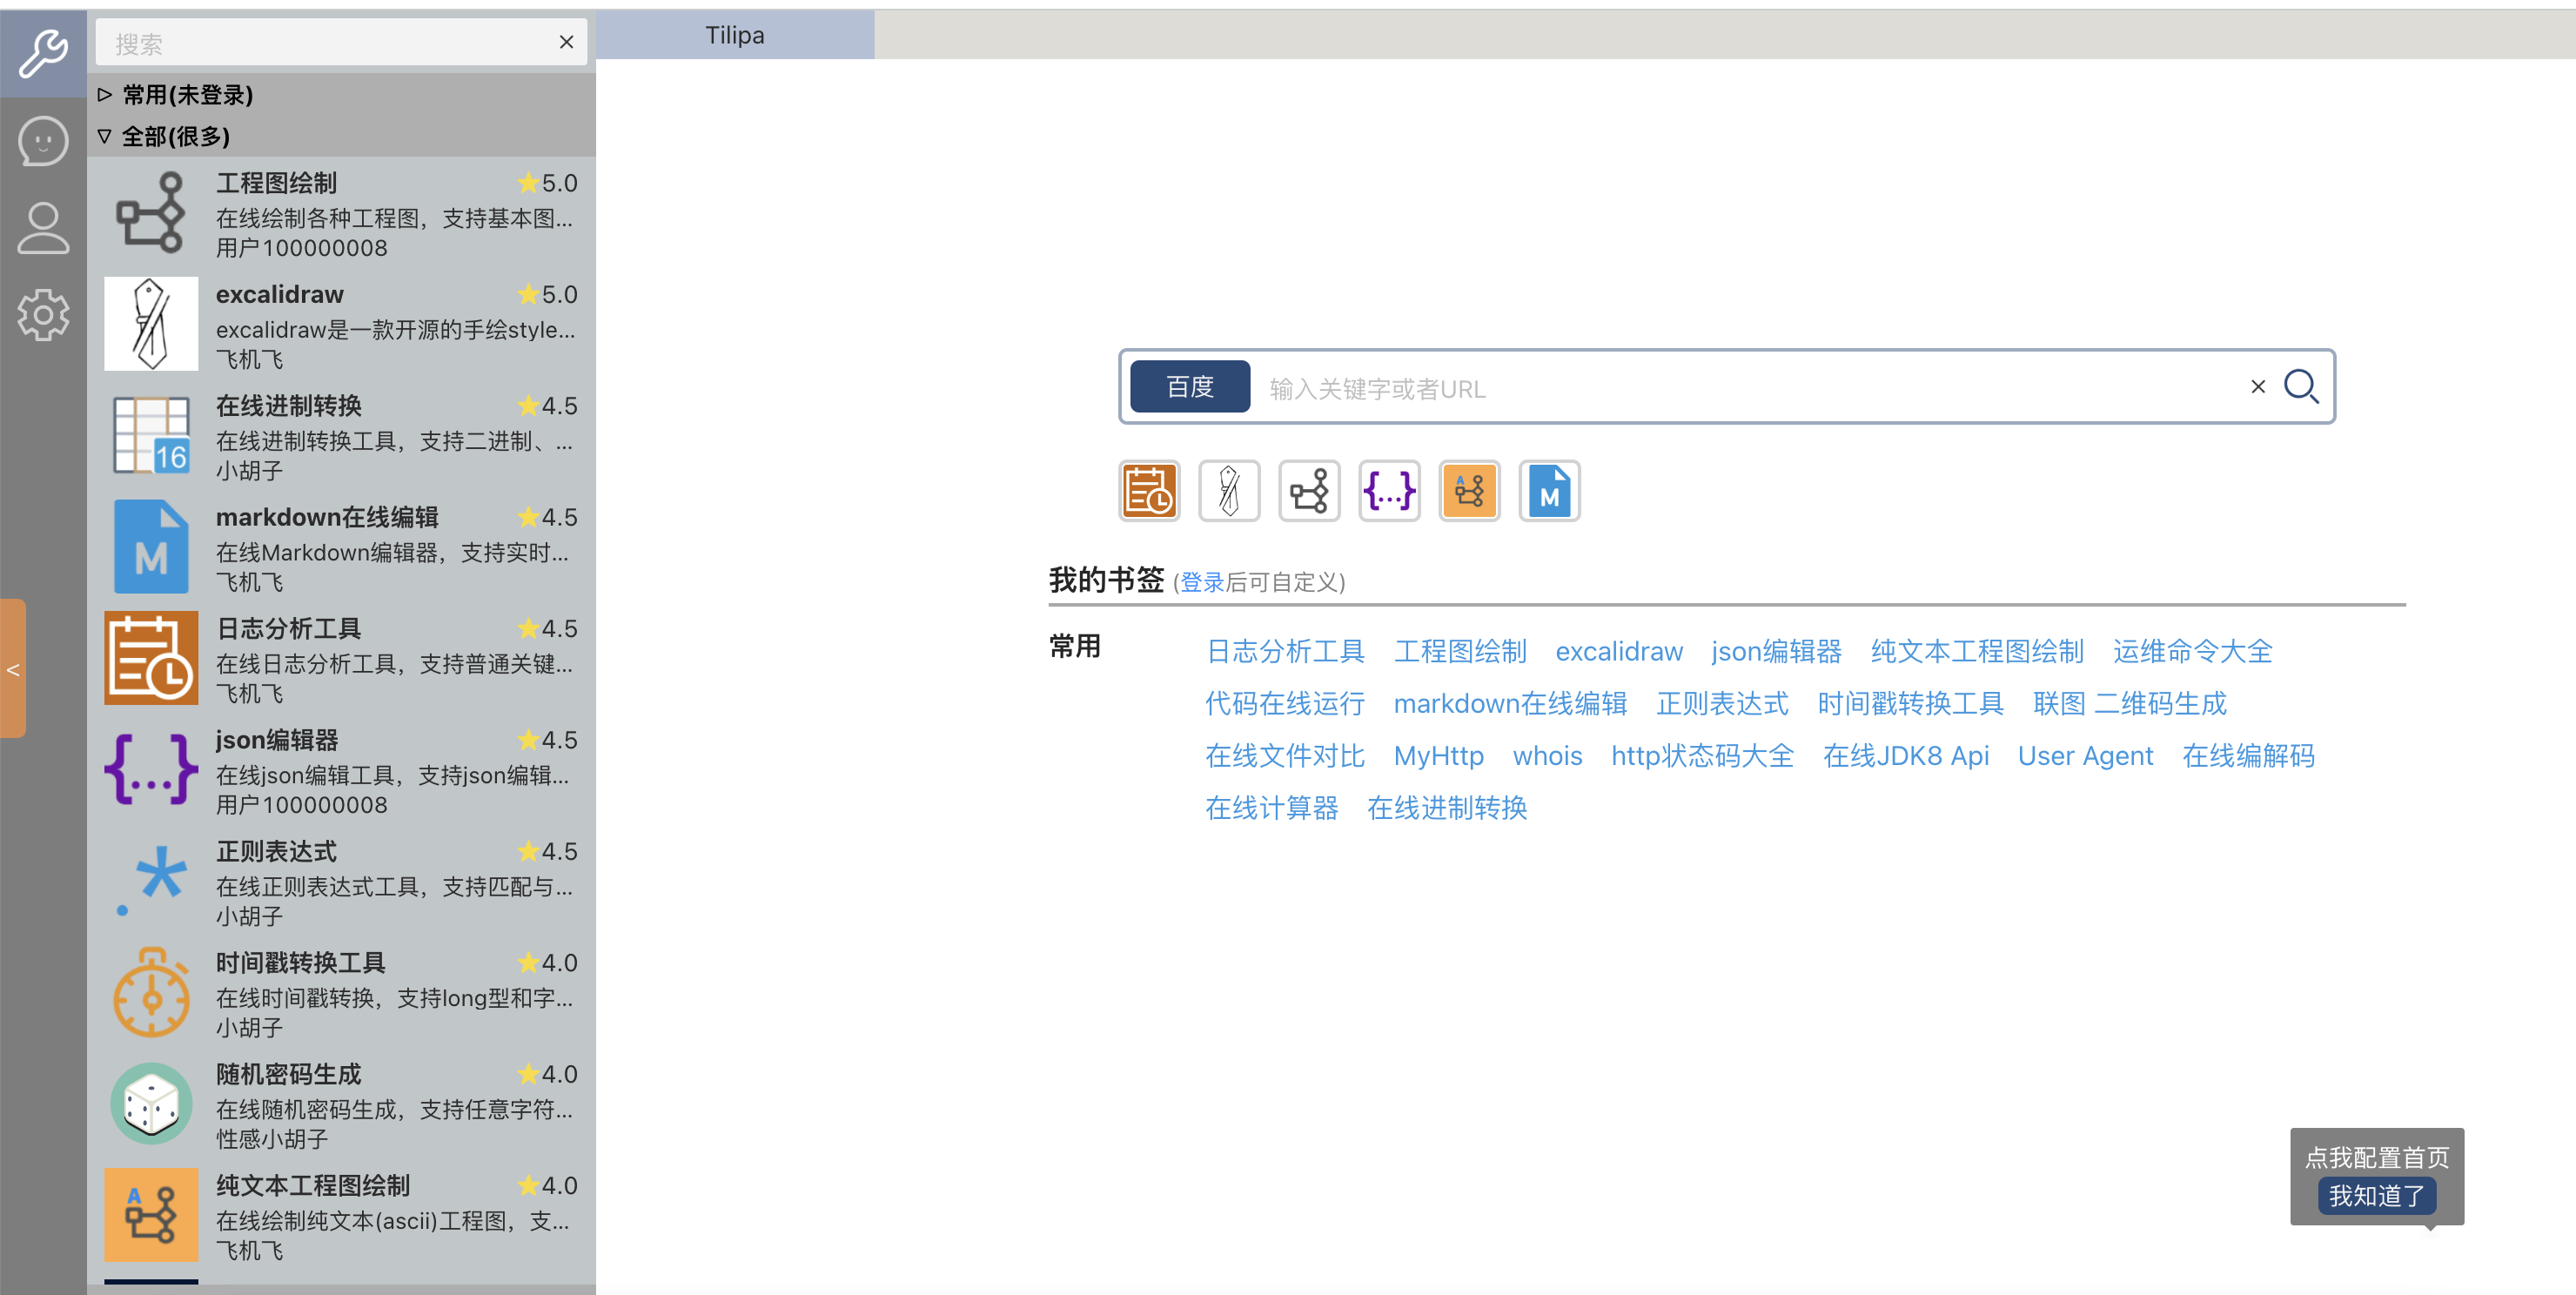Click the json editor braces shortcut icon

click(1389, 491)
